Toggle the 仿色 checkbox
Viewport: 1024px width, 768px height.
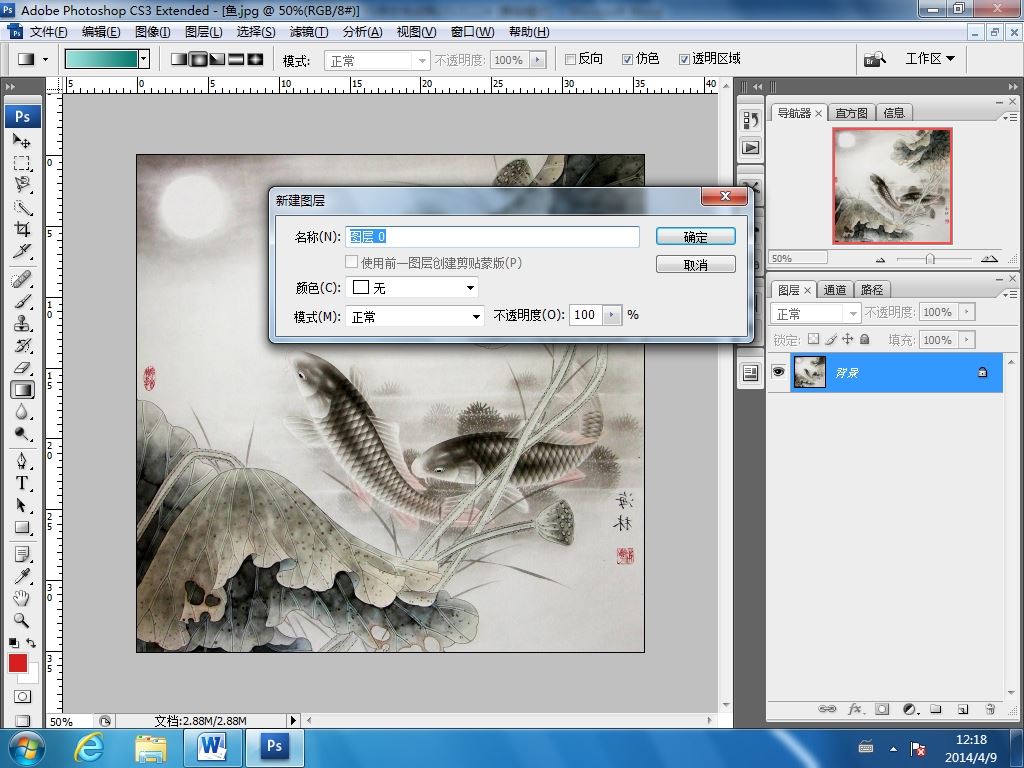click(627, 59)
